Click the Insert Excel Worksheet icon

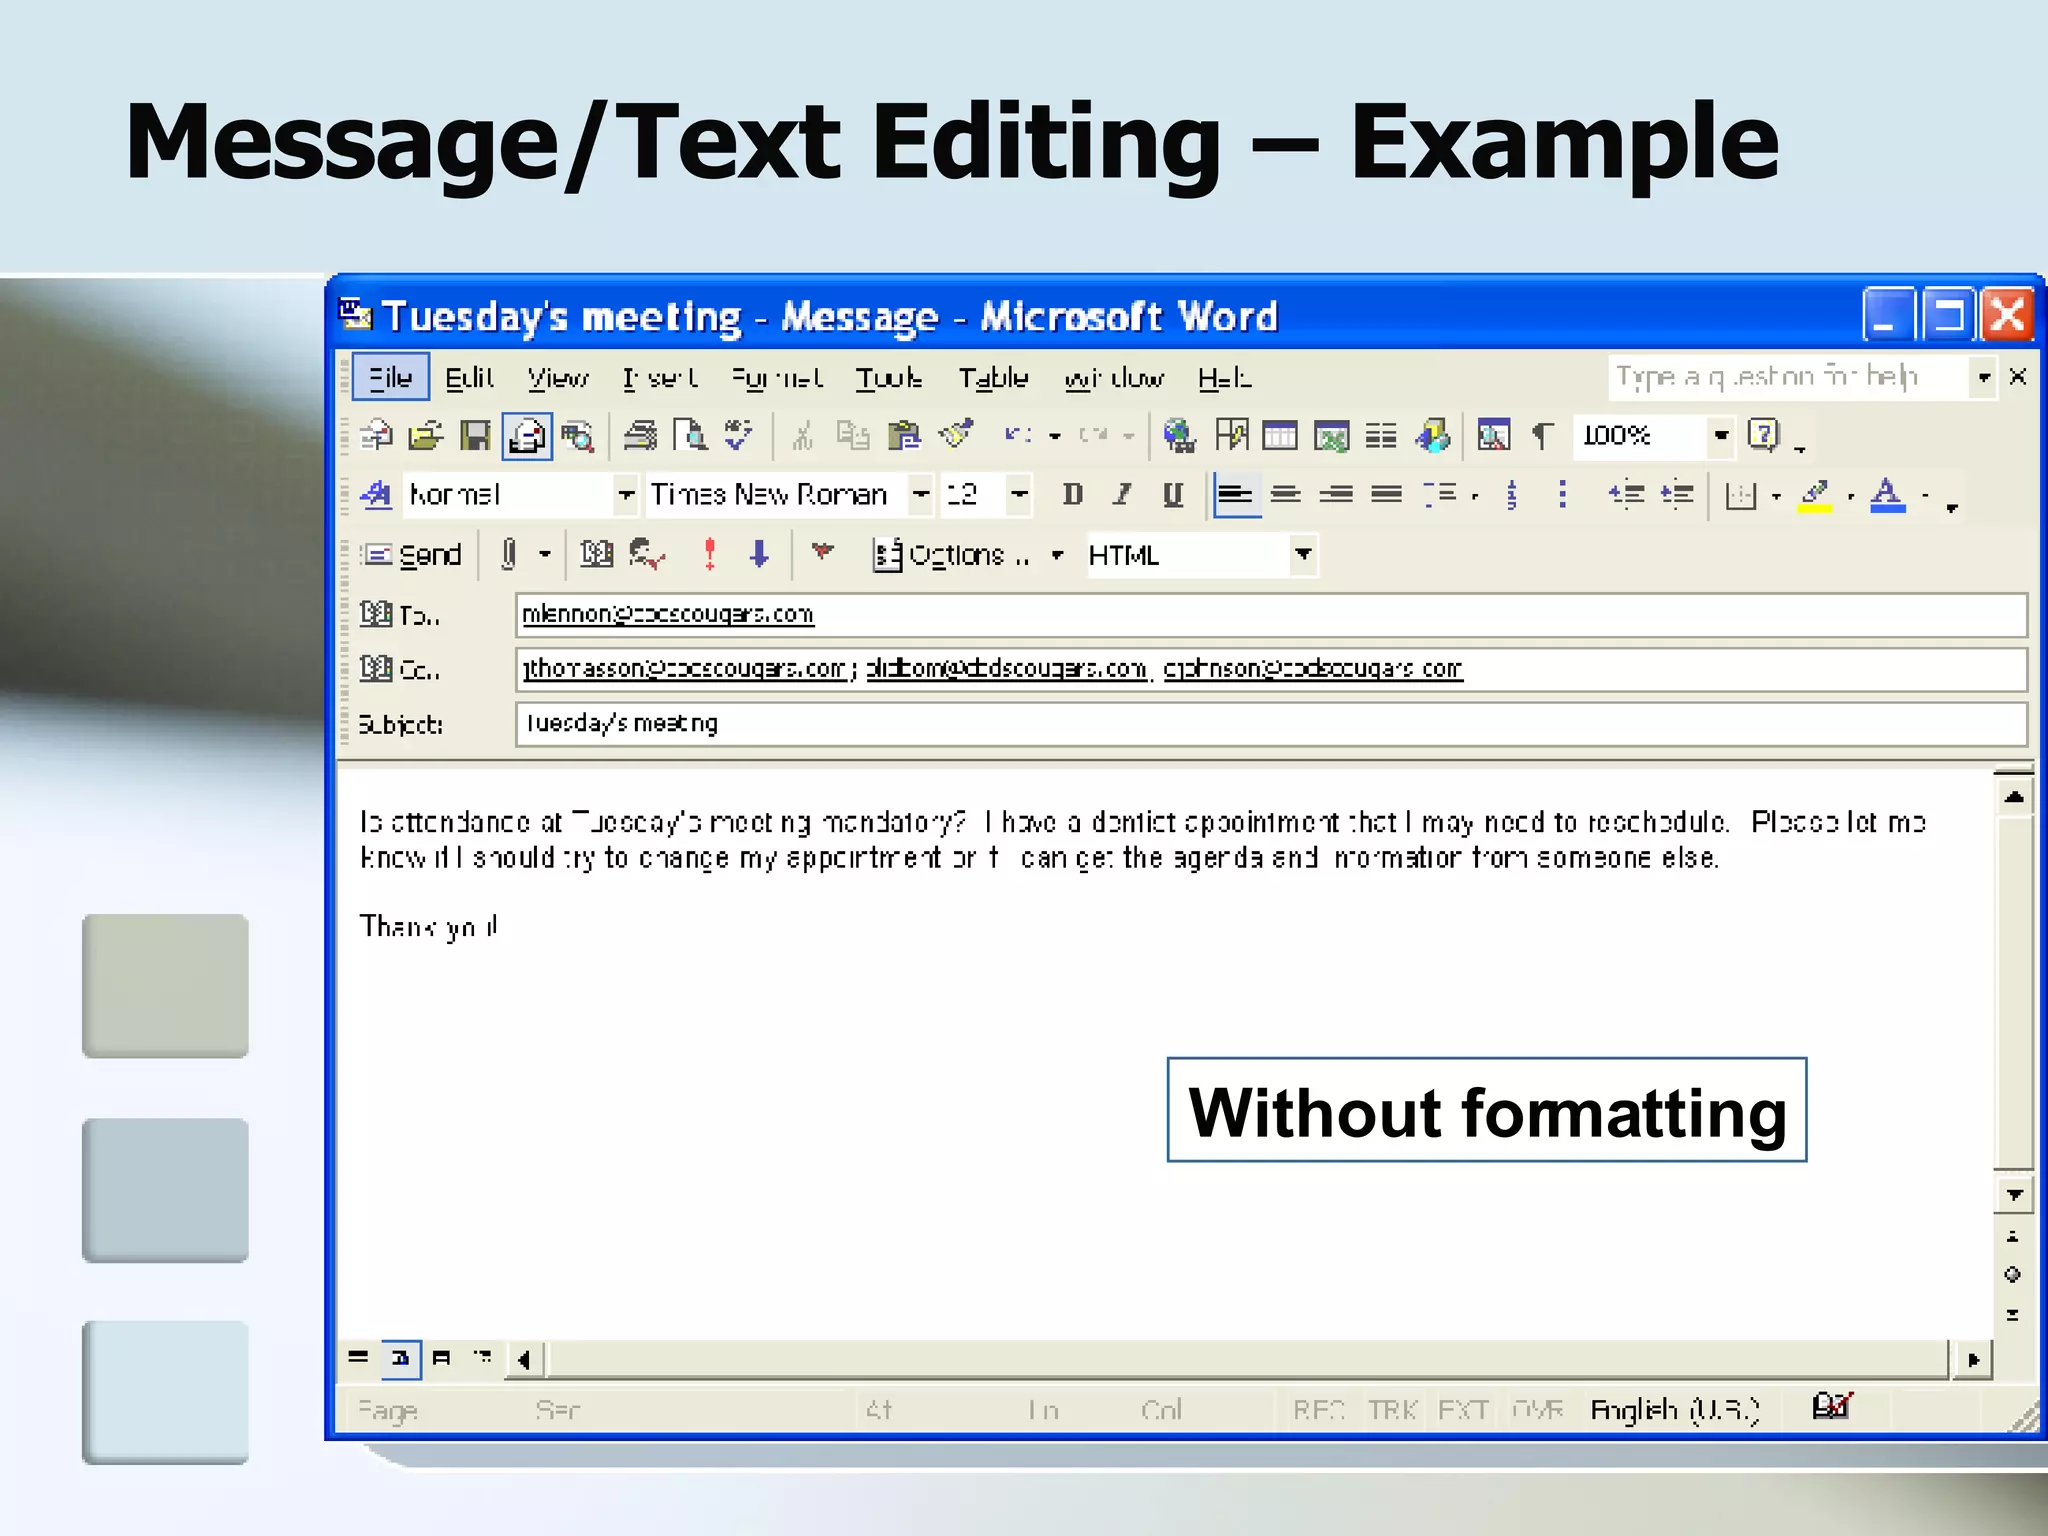click(x=1331, y=436)
